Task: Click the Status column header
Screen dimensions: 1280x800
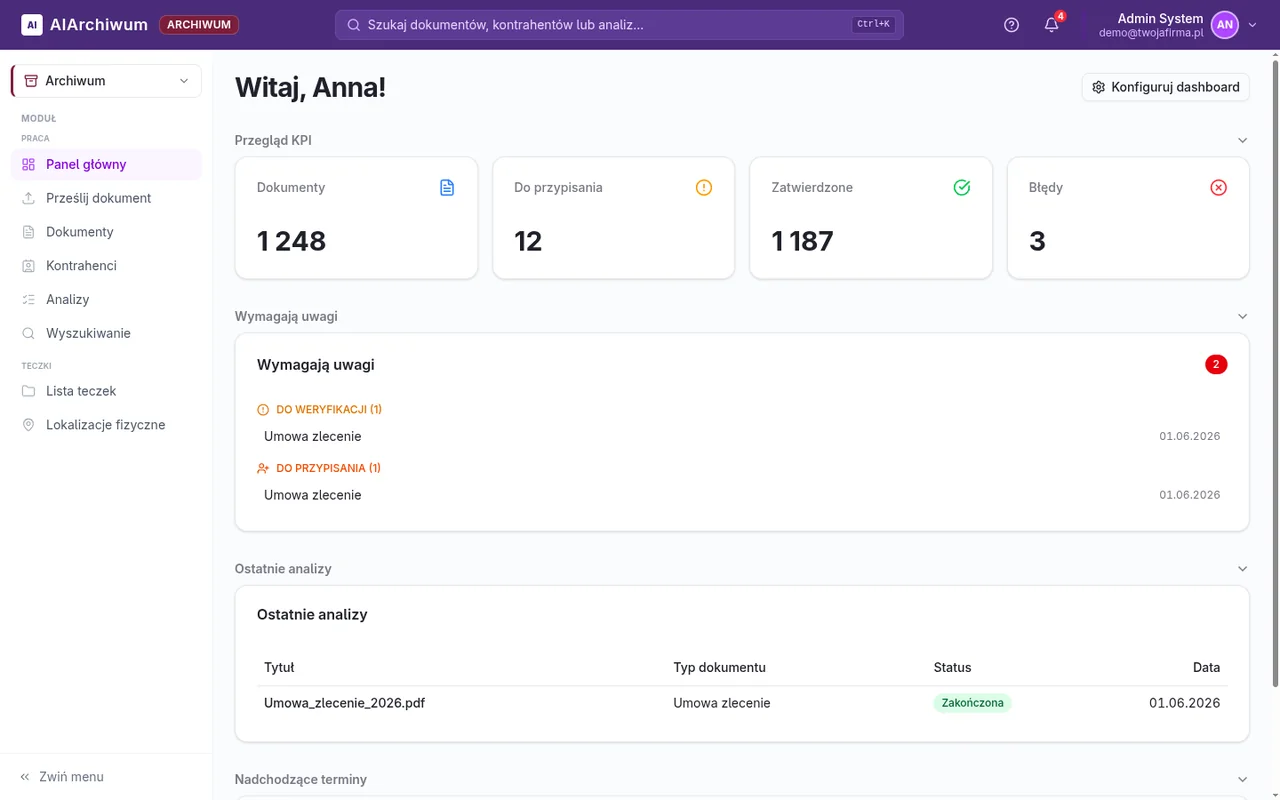Action: point(952,668)
